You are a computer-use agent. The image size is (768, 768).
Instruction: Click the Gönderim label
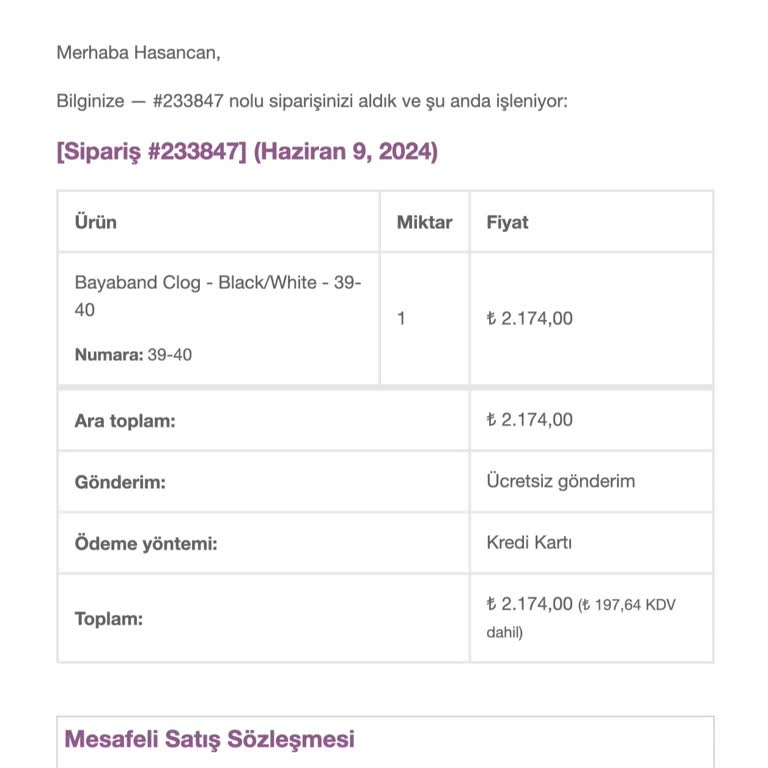[x=120, y=482]
